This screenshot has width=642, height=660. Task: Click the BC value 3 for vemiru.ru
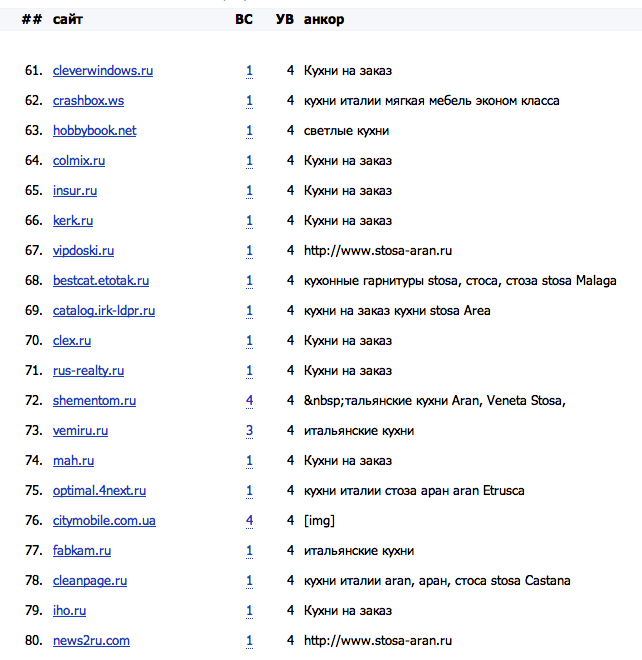click(x=249, y=431)
